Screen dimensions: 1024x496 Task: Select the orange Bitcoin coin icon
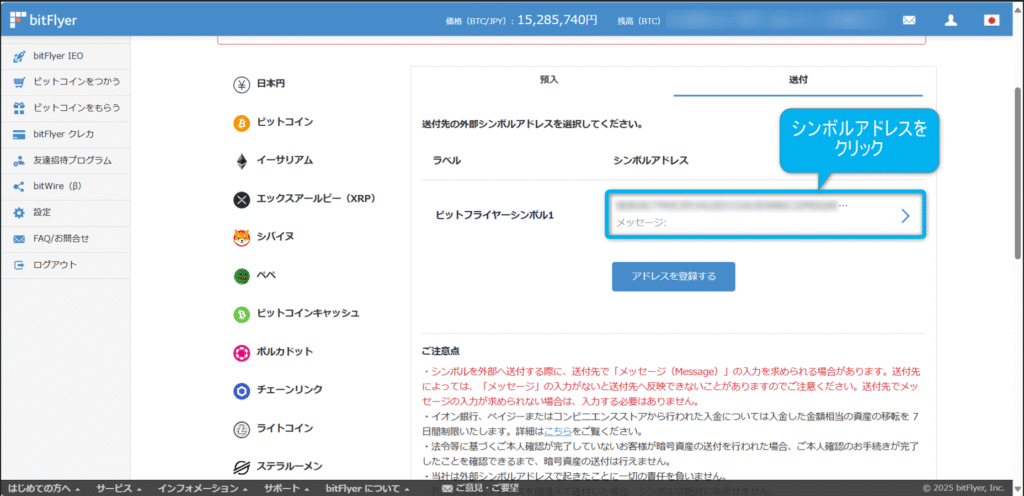pyautogui.click(x=242, y=123)
